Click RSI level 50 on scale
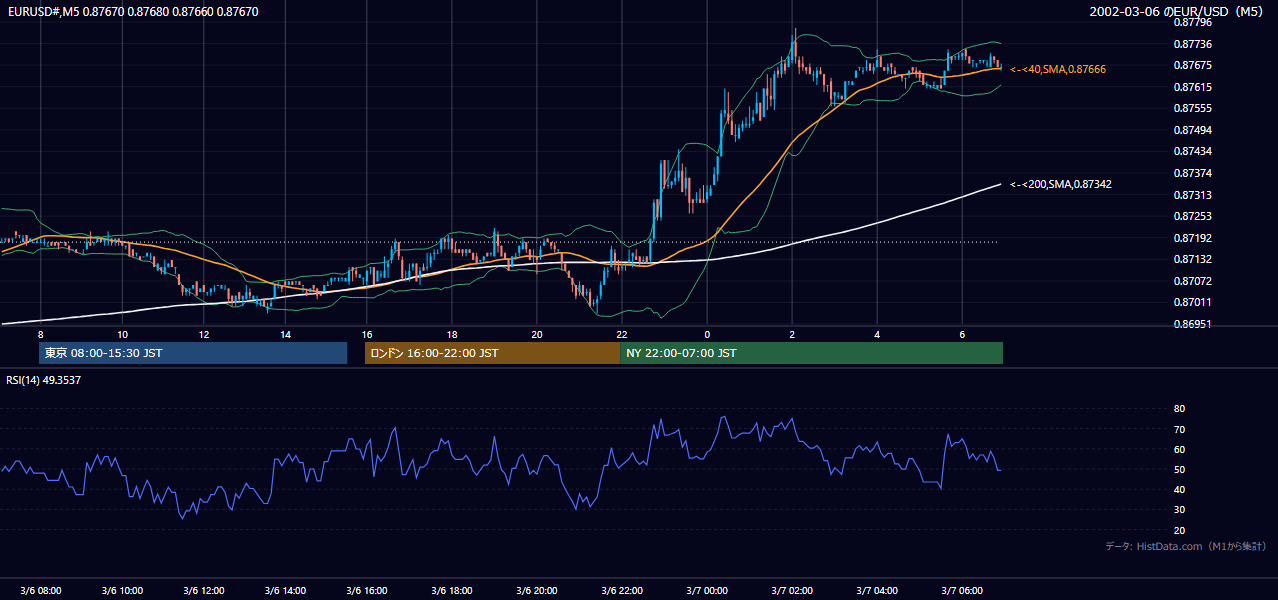Image resolution: width=1278 pixels, height=600 pixels. (x=1179, y=469)
